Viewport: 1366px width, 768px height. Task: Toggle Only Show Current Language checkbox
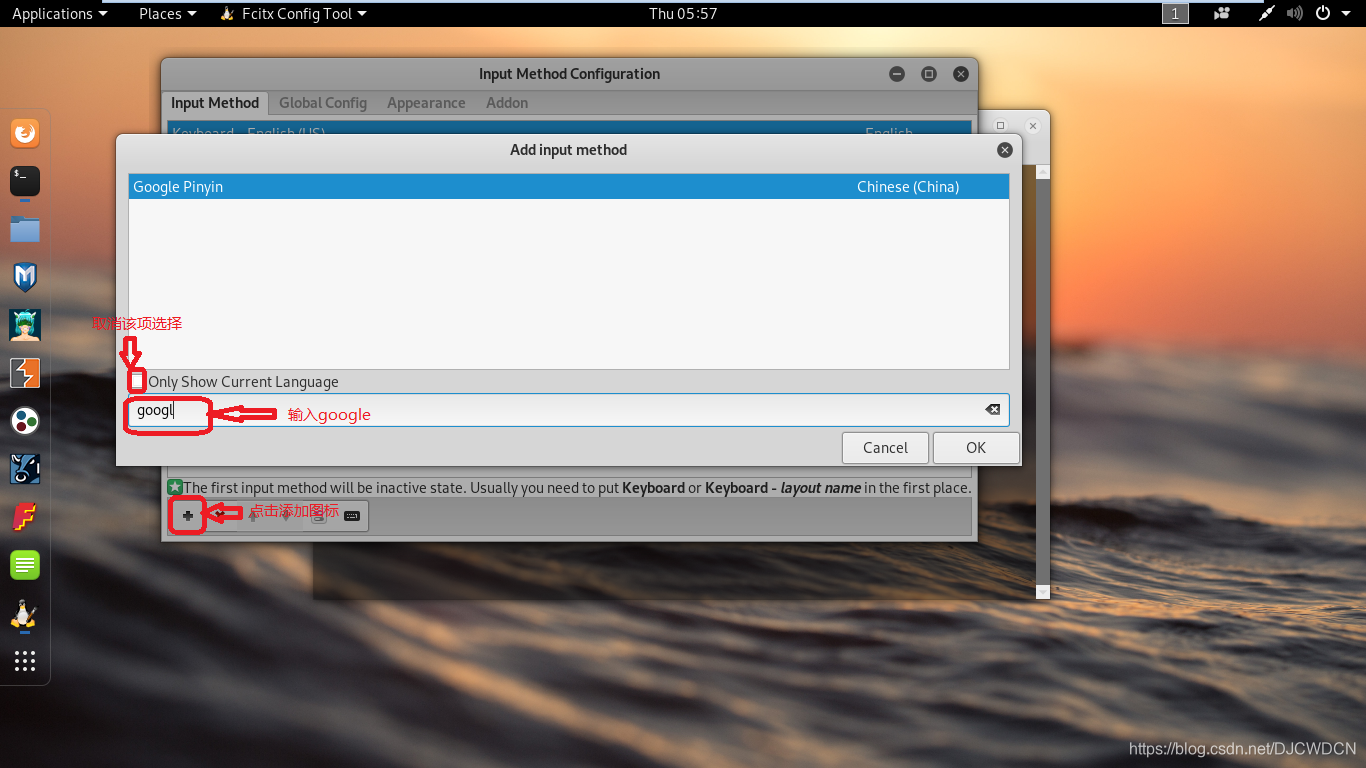(137, 381)
